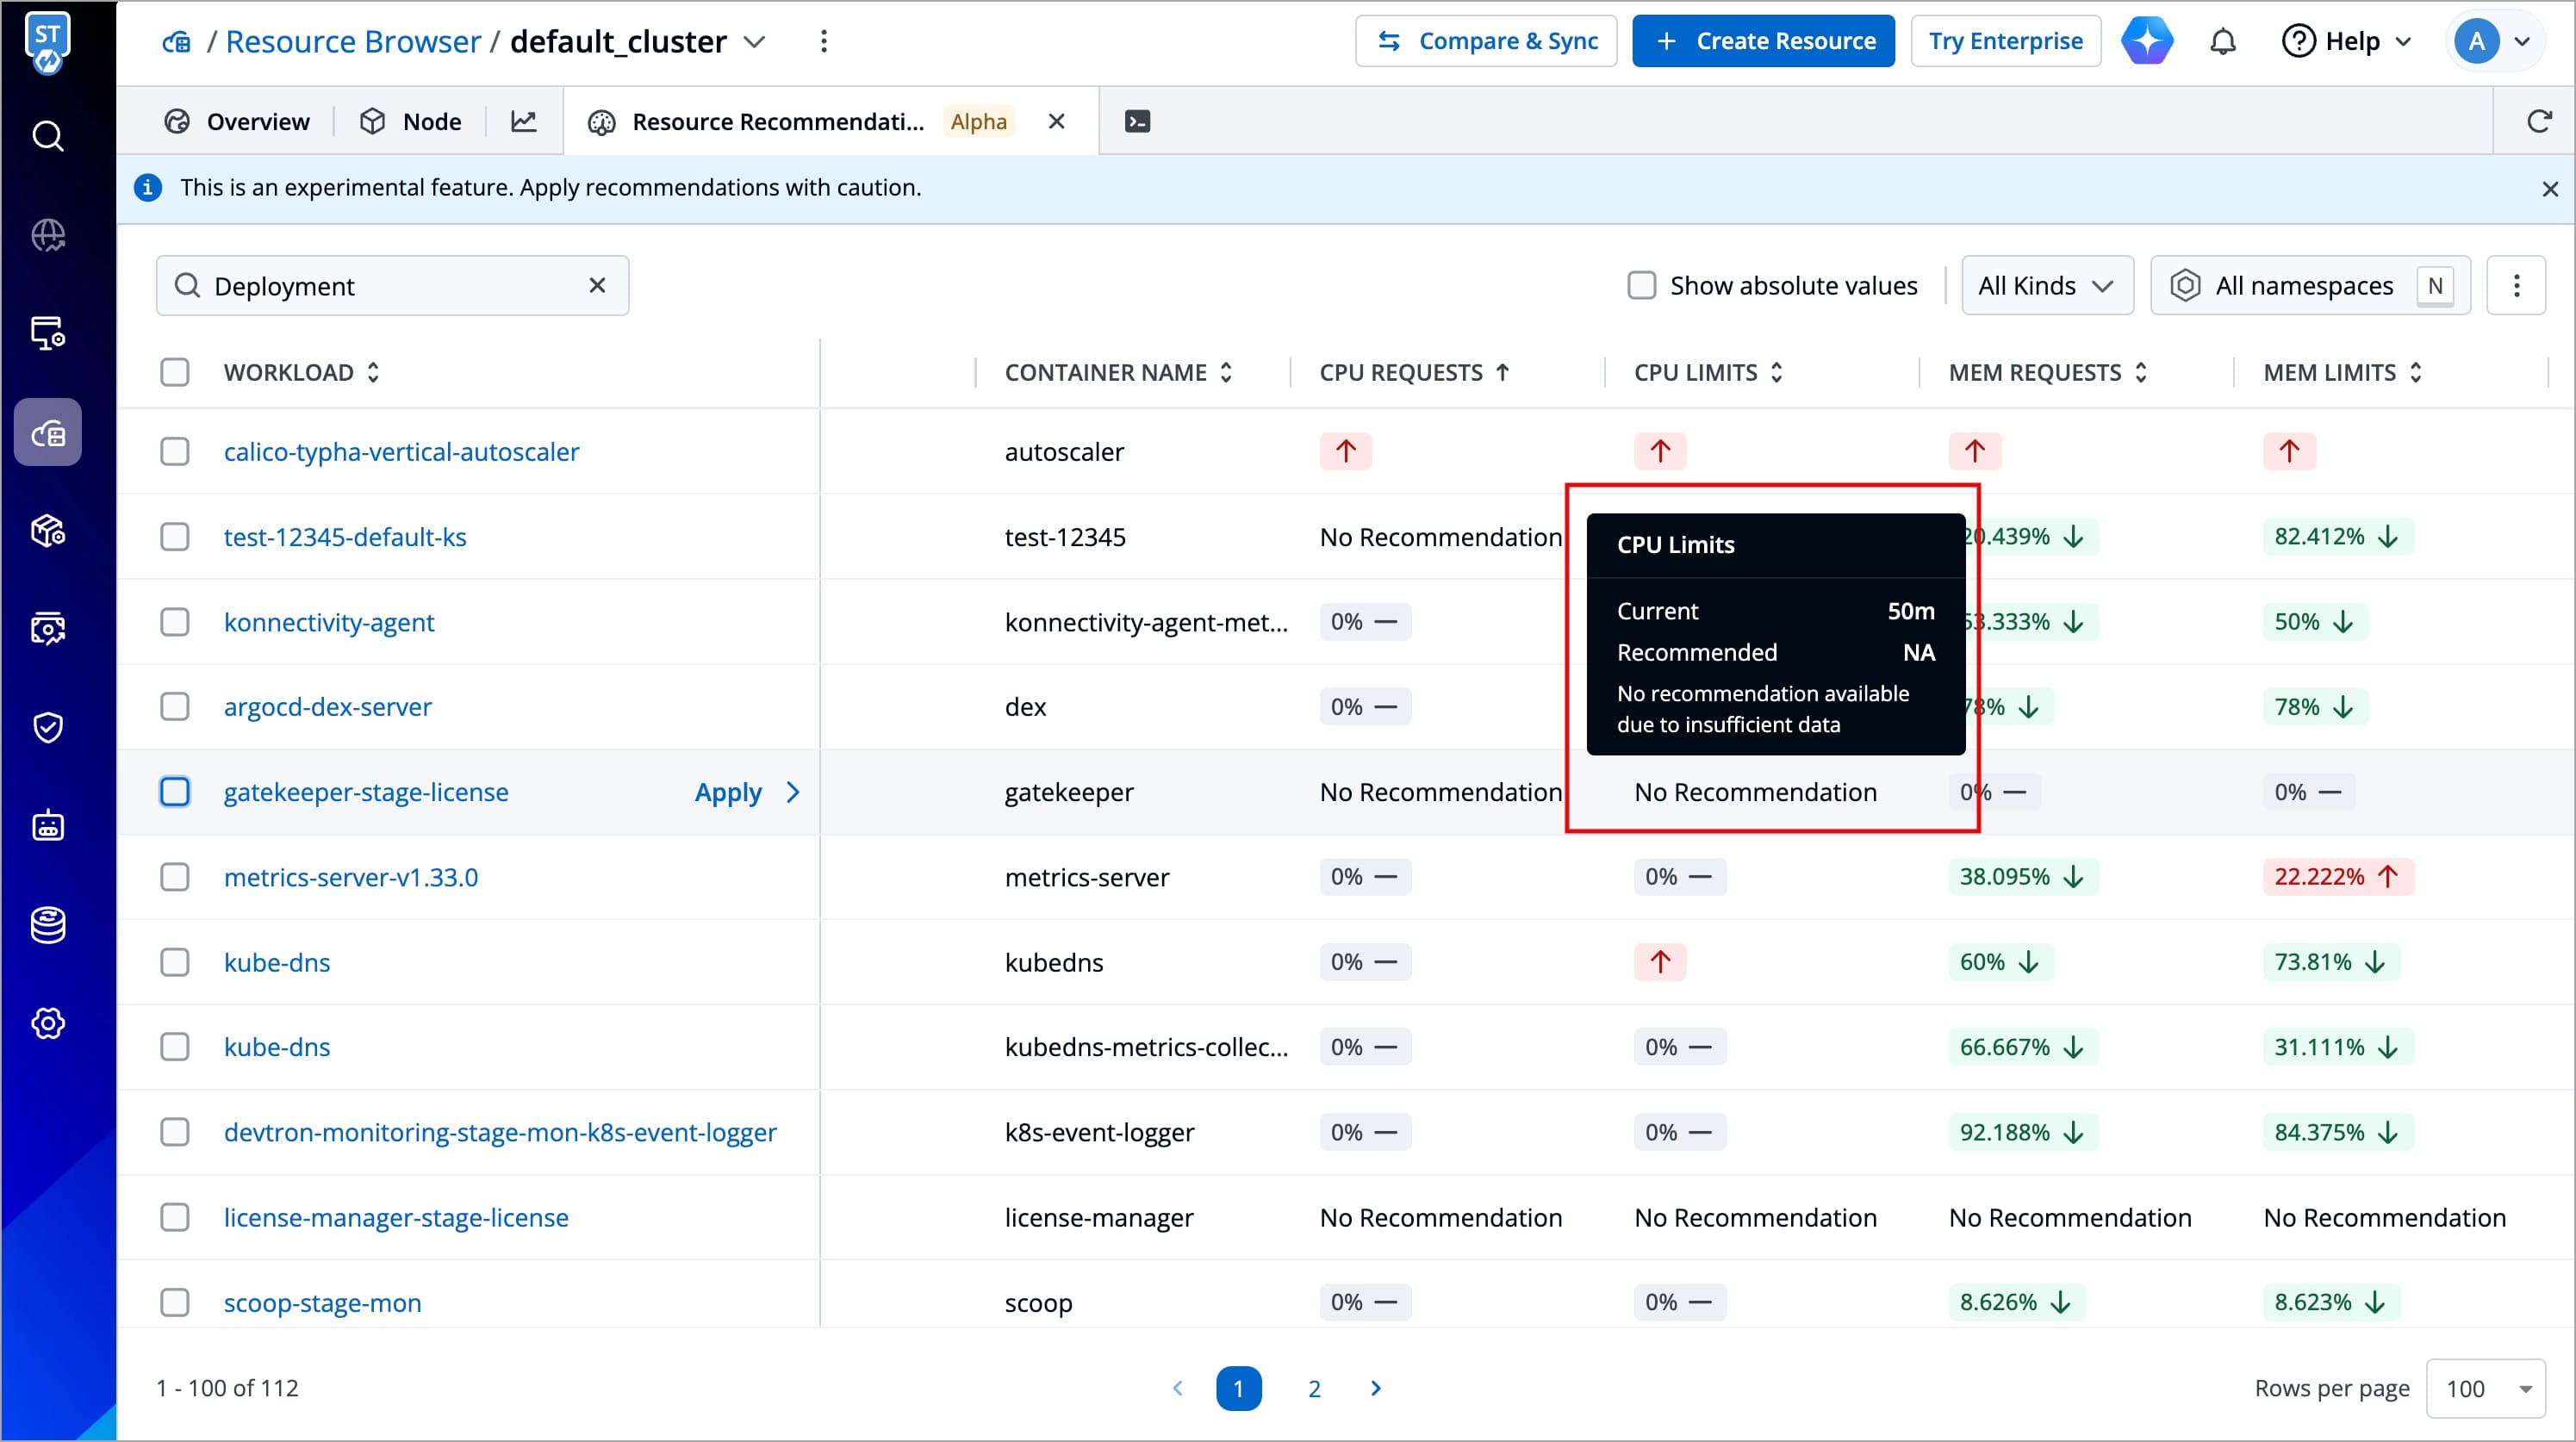Select the kube-dns kubedns row checkbox
The image size is (2576, 1442).
pyautogui.click(x=175, y=962)
